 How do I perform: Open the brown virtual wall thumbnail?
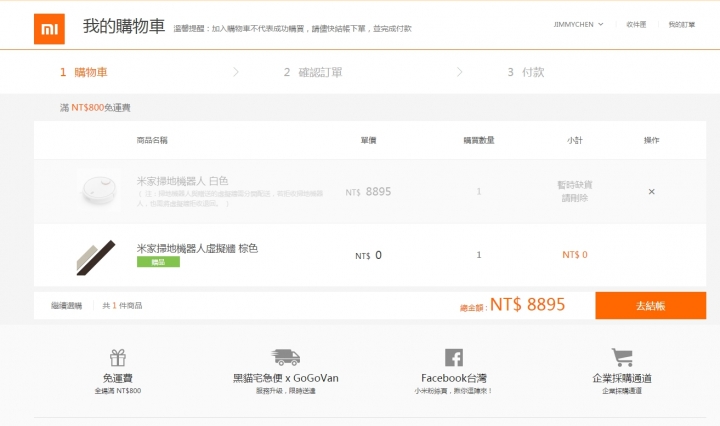click(x=96, y=258)
